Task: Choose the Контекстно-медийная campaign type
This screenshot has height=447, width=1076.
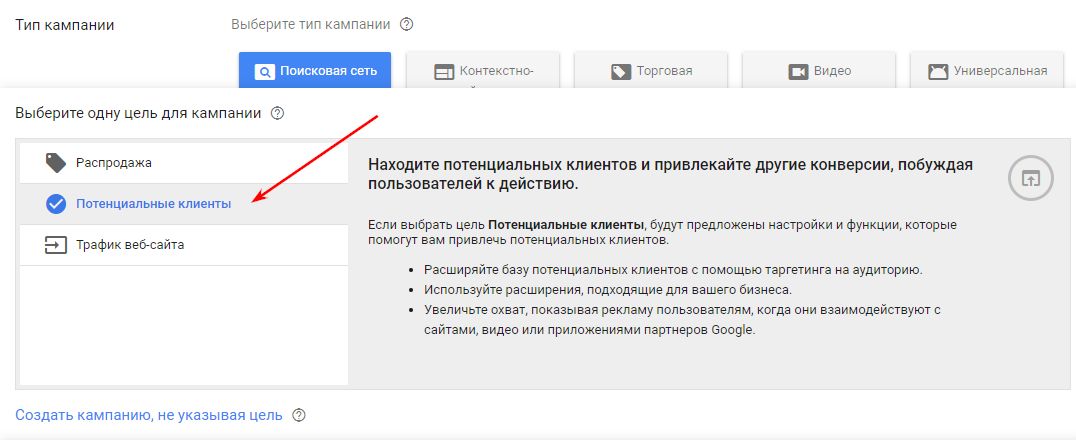Action: (483, 70)
